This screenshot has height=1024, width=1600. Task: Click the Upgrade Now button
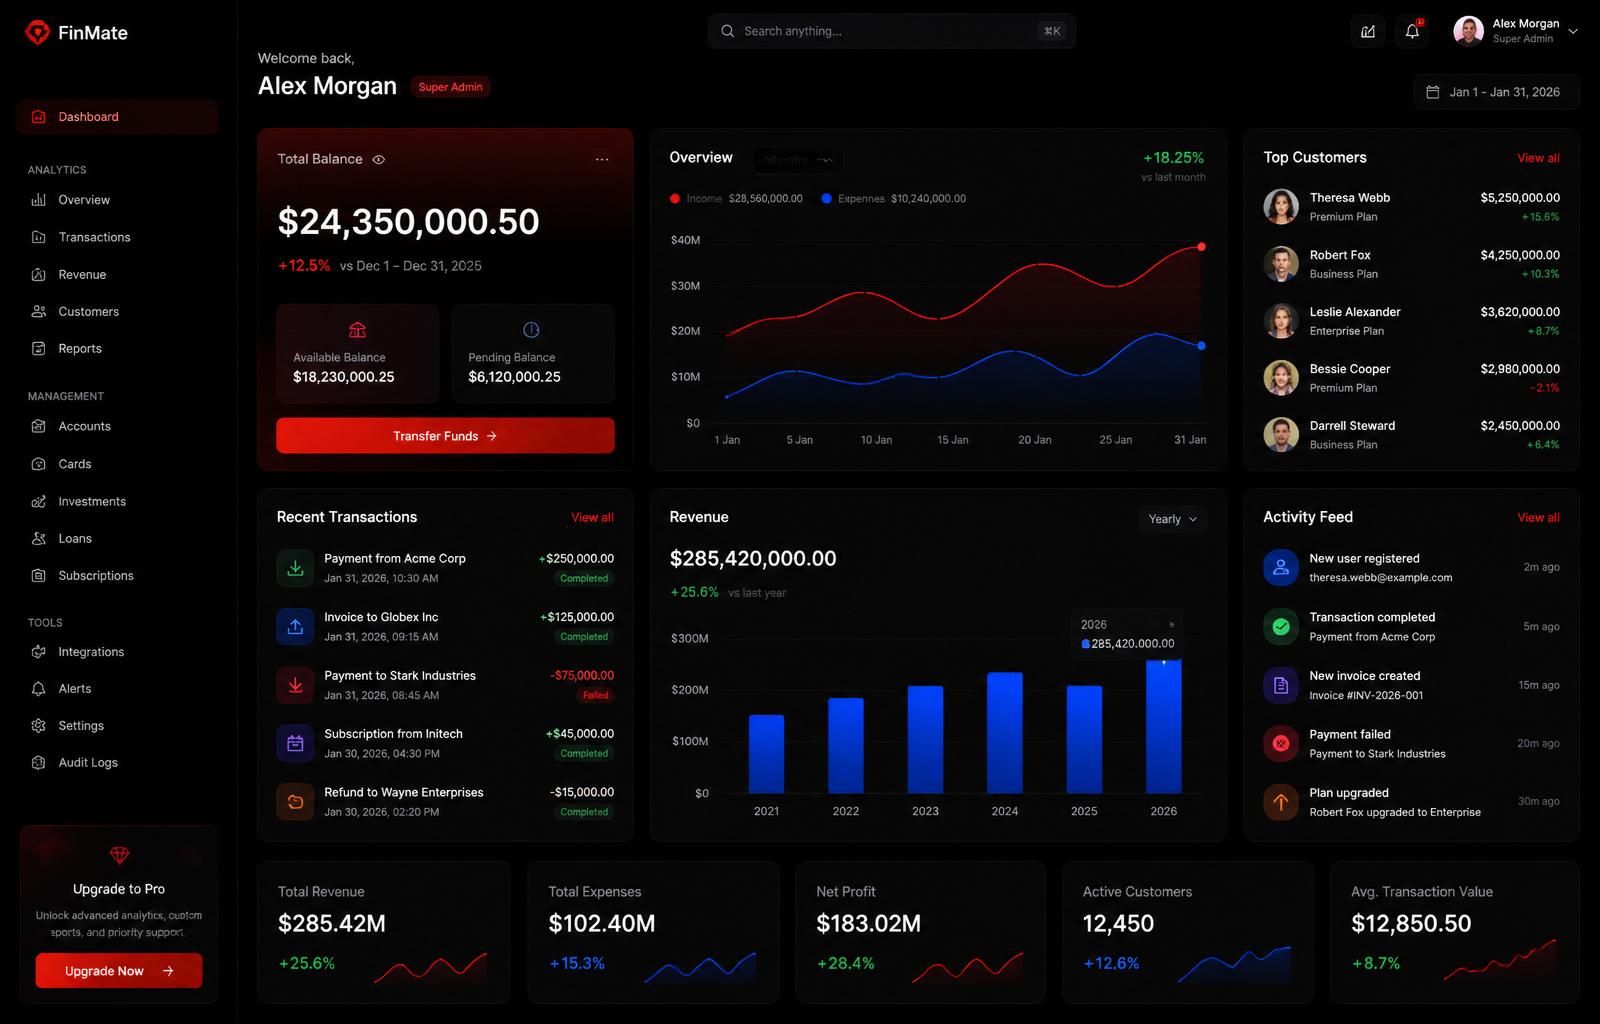[119, 971]
